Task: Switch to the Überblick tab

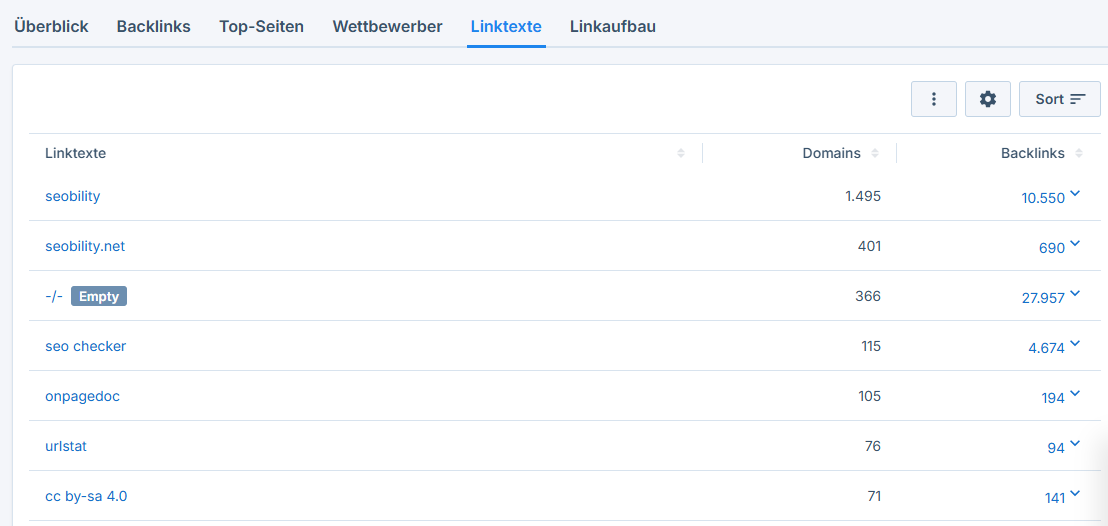Action: pyautogui.click(x=51, y=27)
